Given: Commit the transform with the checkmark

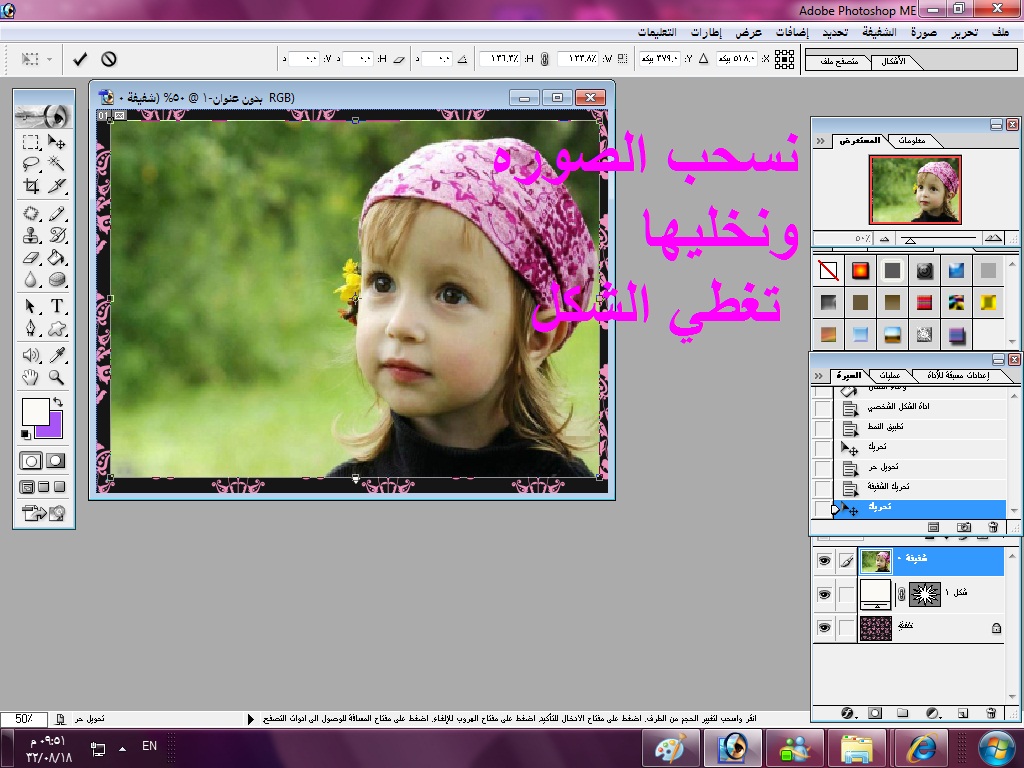Looking at the screenshot, I should (80, 59).
